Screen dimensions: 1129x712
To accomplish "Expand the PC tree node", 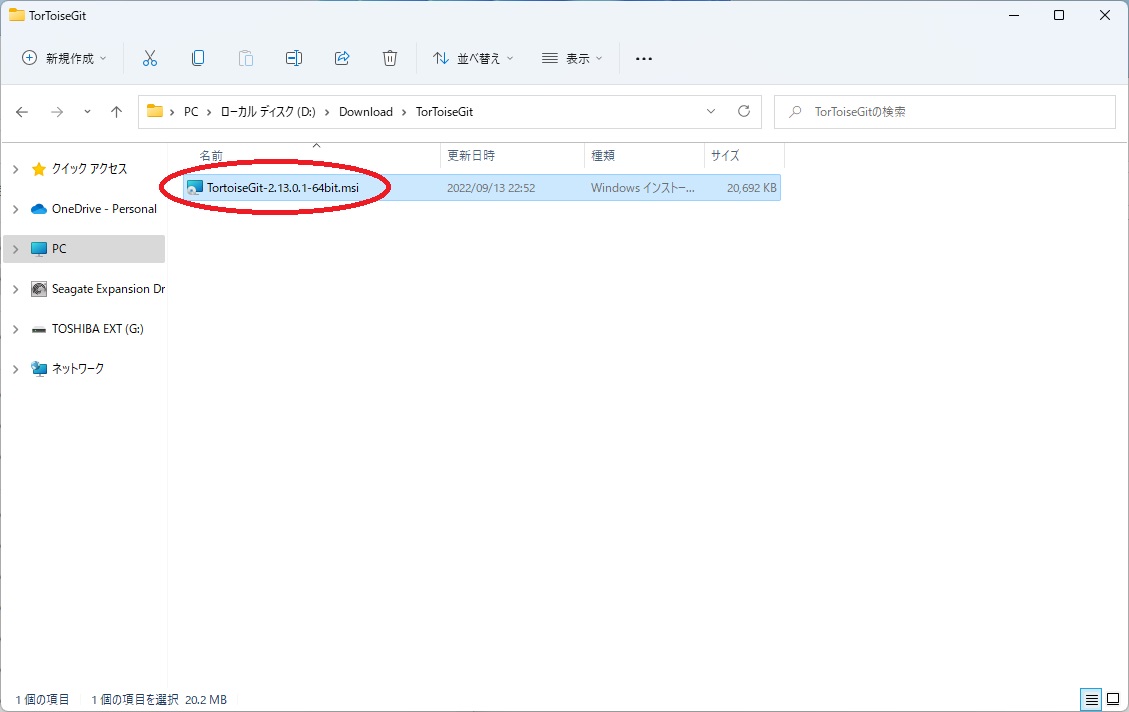I will click(x=16, y=249).
